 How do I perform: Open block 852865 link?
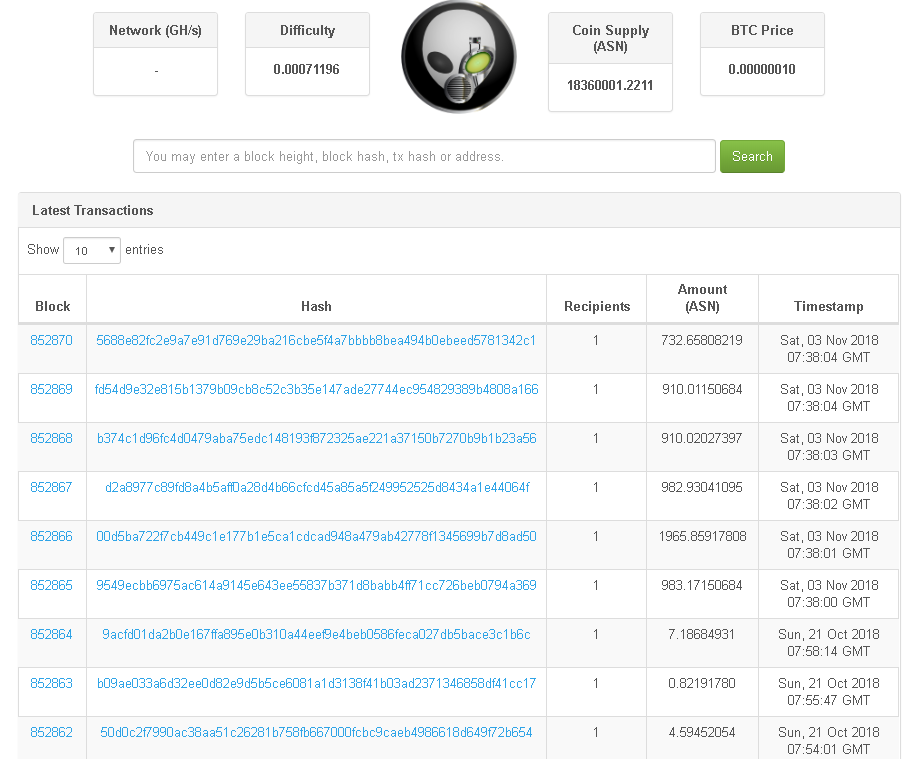point(51,585)
